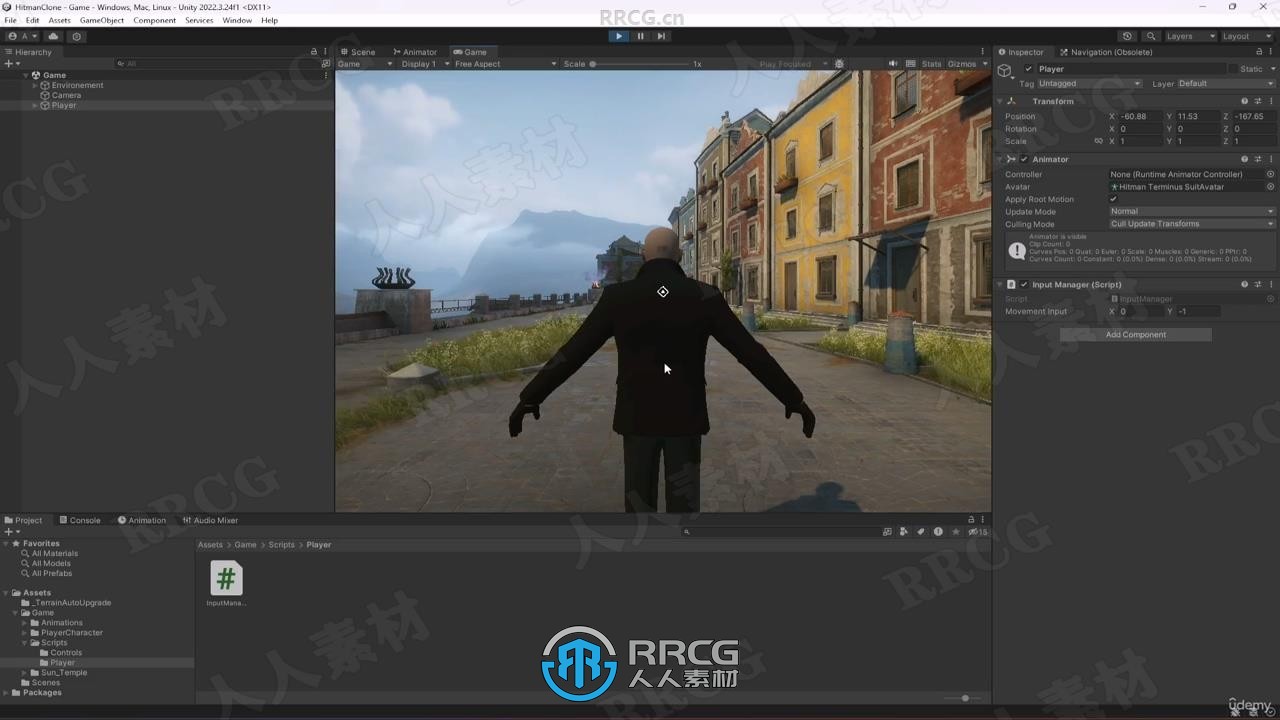Screen dimensions: 1280x720
Task: Toggle Player object active checkbox
Action: 1028,69
